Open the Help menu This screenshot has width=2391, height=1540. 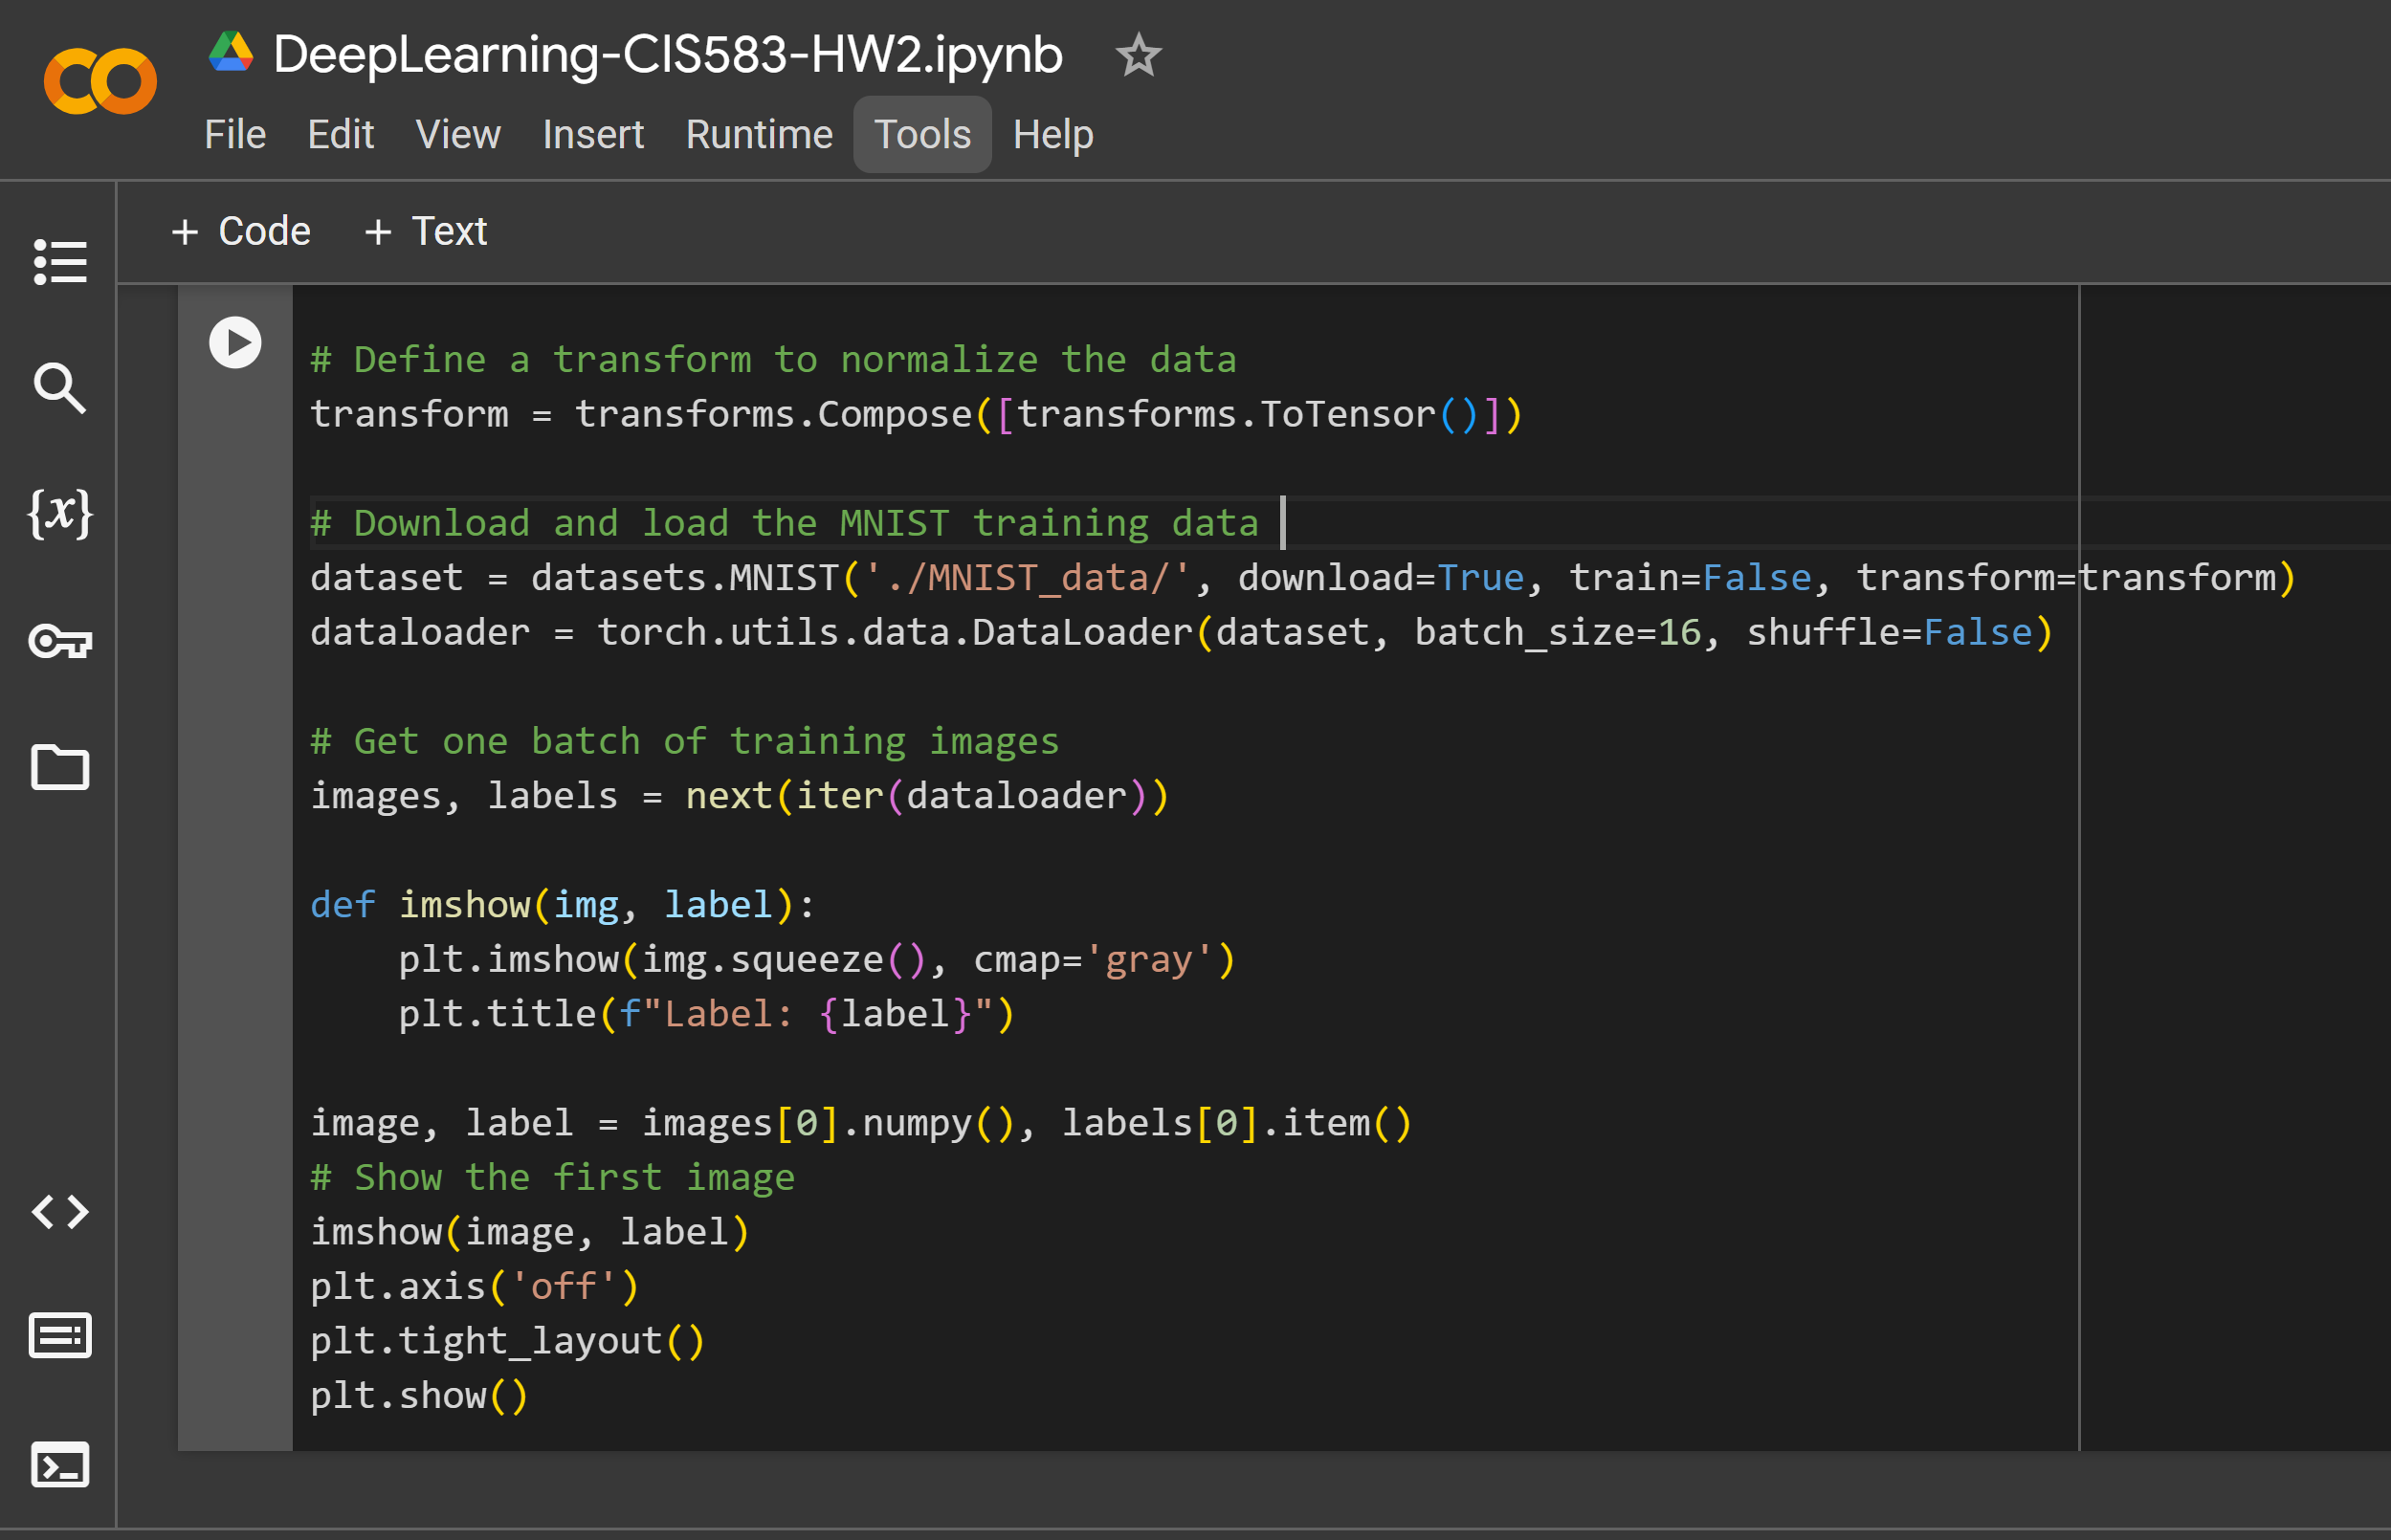1053,135
